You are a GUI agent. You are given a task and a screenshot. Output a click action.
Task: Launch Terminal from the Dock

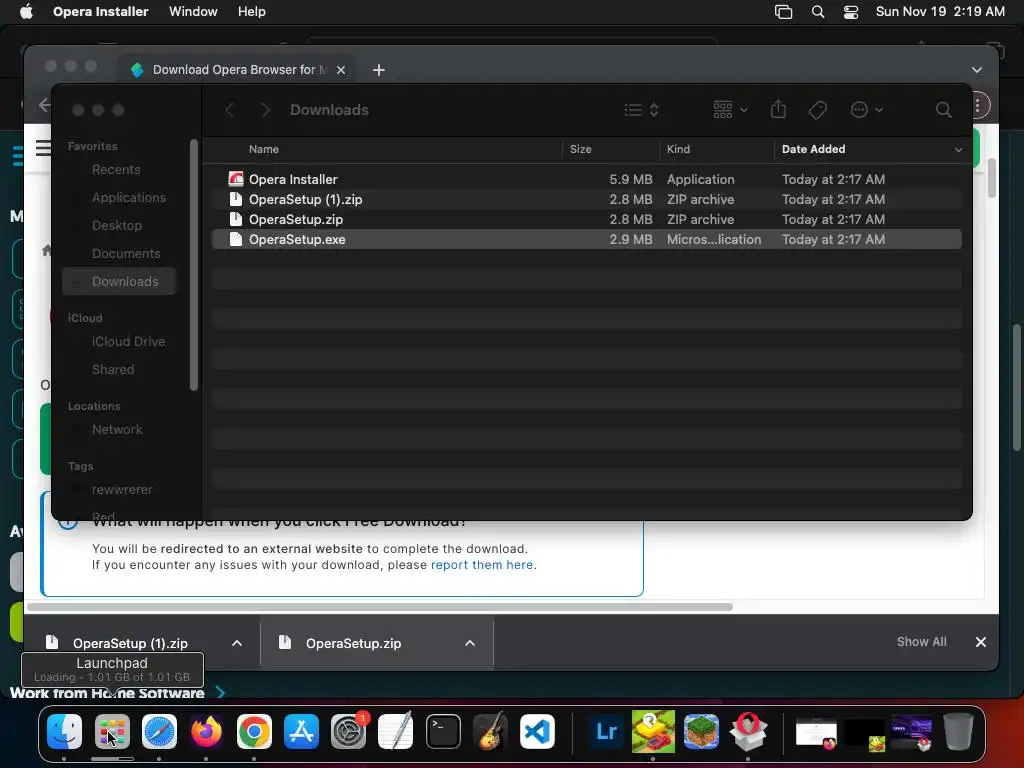coord(443,731)
